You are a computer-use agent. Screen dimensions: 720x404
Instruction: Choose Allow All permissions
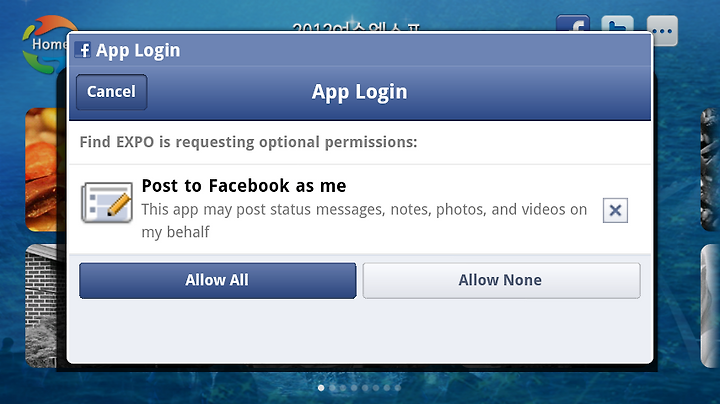pyautogui.click(x=218, y=281)
